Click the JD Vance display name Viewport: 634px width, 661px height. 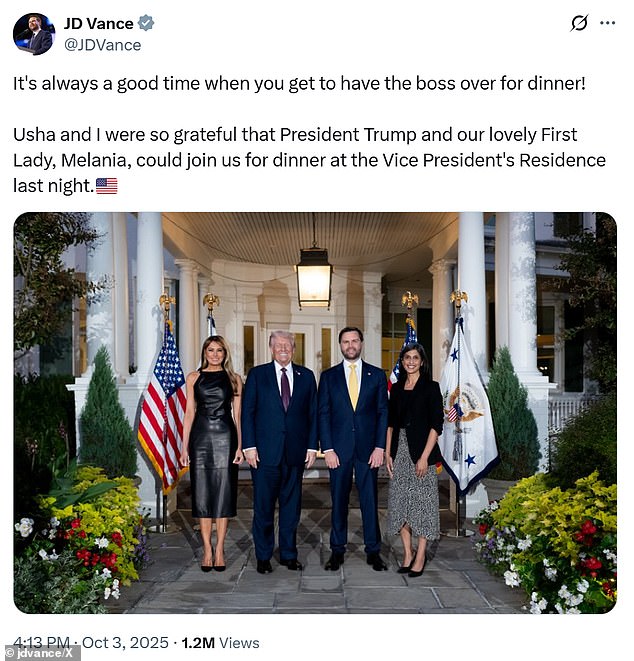coord(99,24)
